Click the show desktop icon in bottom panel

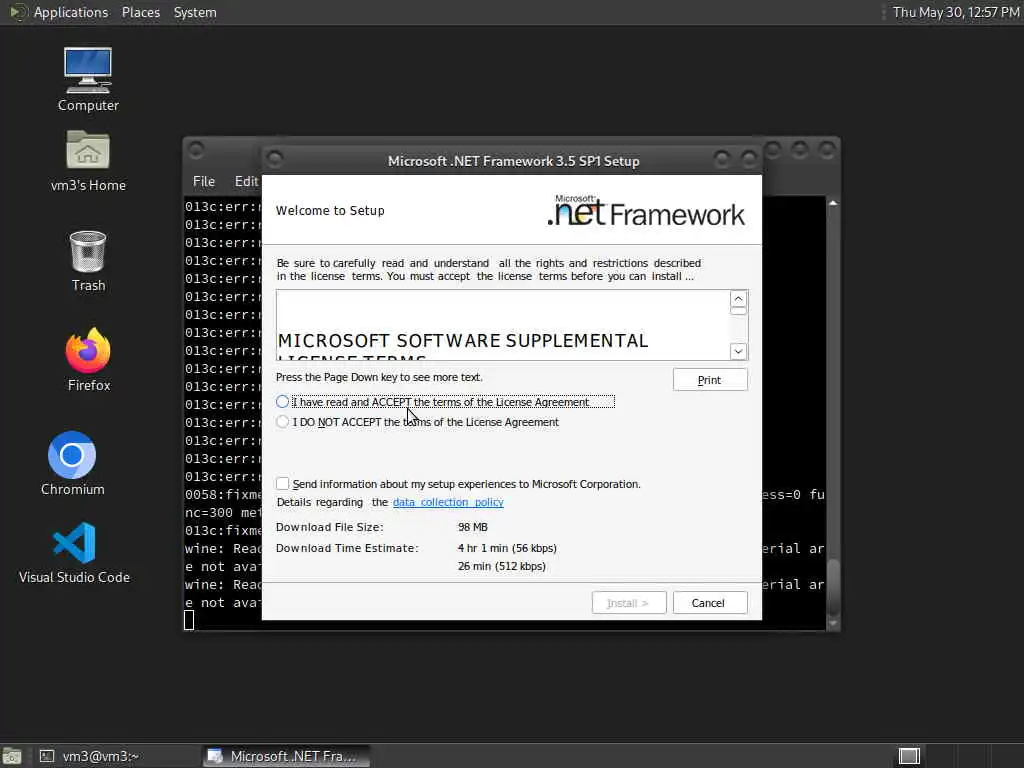tap(12, 756)
